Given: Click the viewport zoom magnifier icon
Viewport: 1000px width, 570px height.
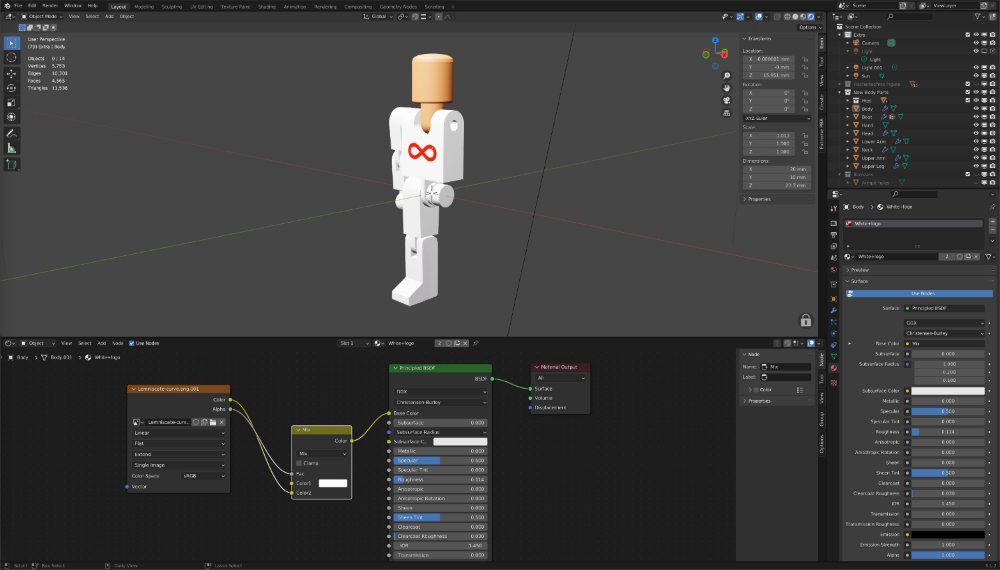Looking at the screenshot, I should point(726,76).
